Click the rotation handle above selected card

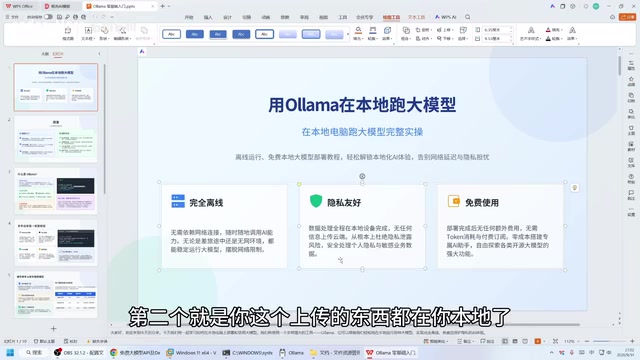362,176
